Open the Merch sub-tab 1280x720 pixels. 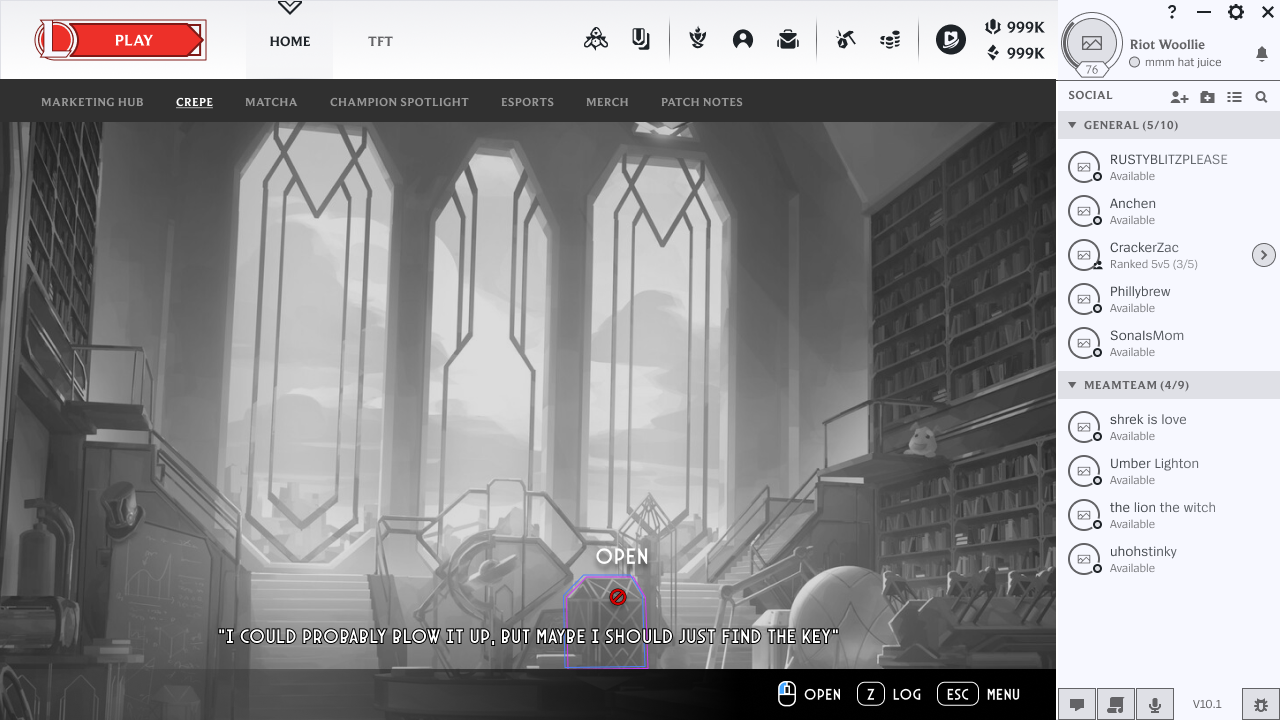click(607, 102)
